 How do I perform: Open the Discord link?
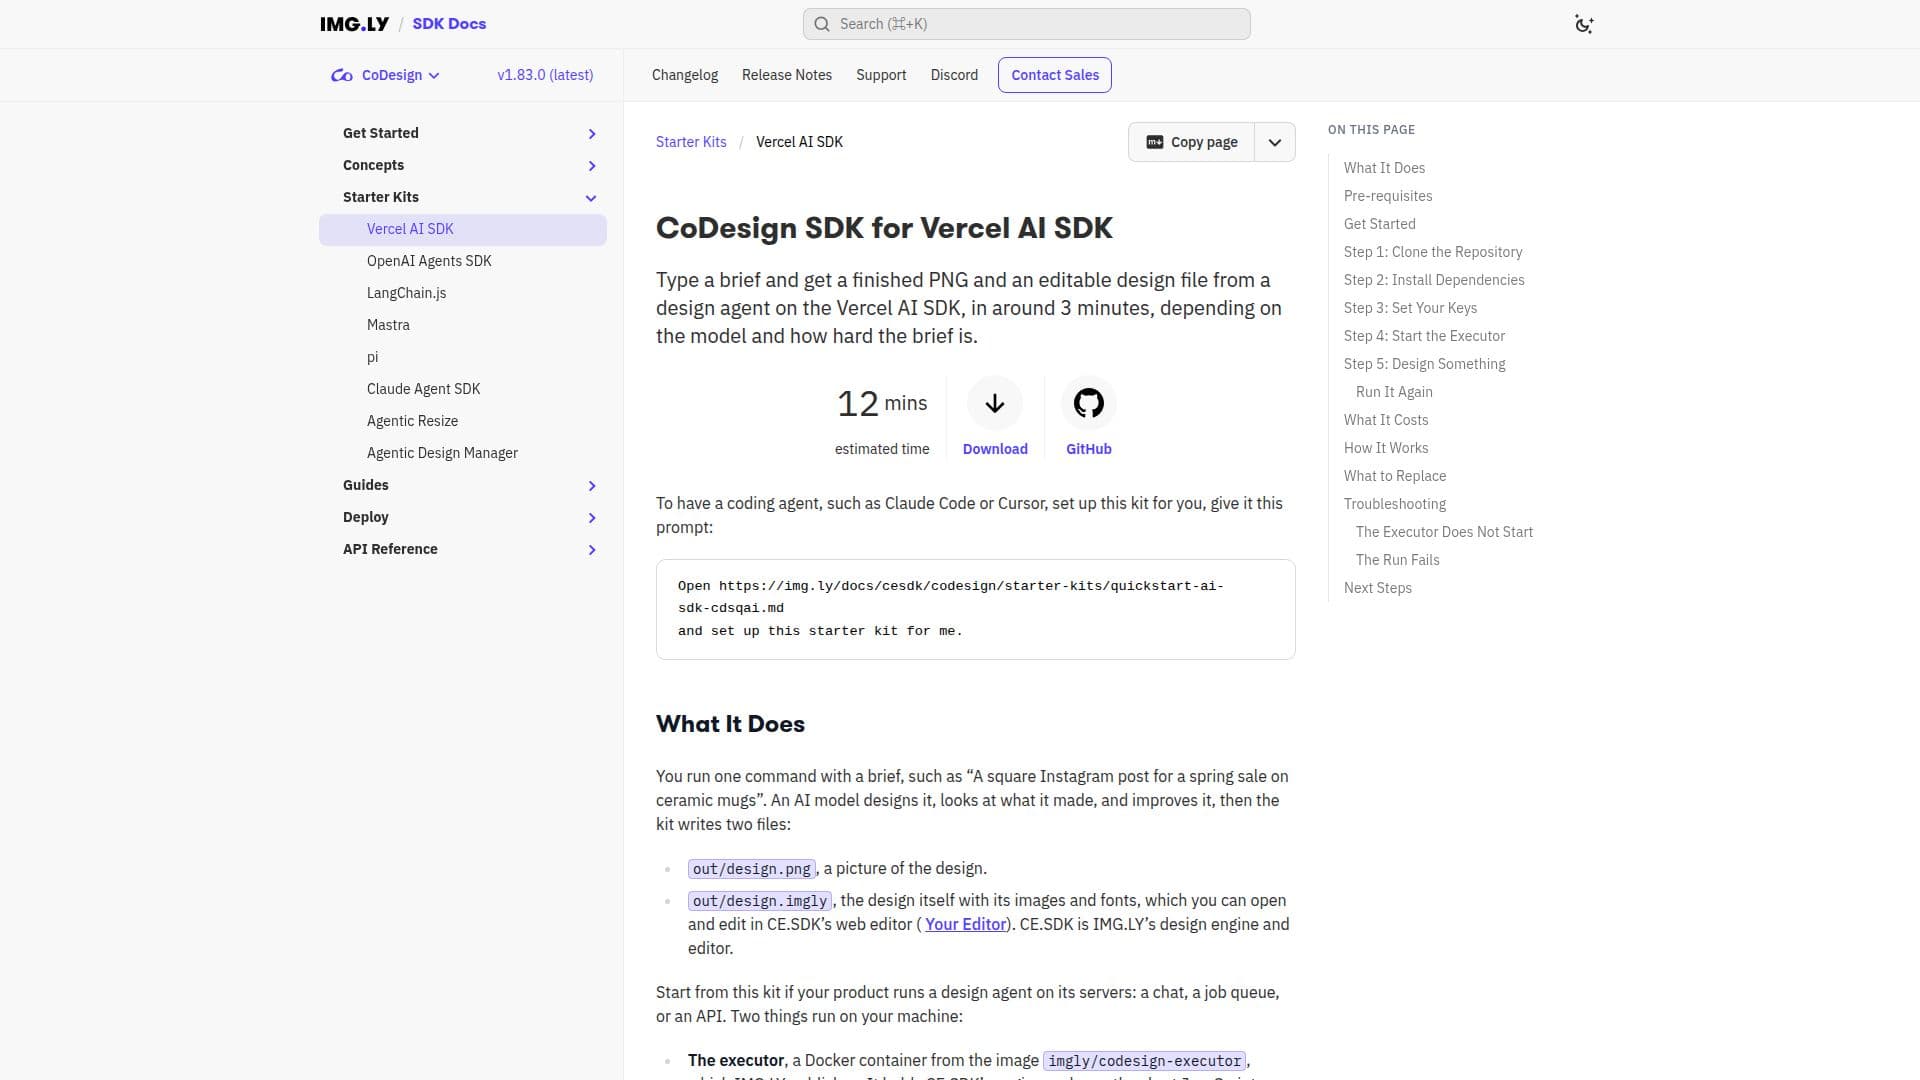[954, 75]
